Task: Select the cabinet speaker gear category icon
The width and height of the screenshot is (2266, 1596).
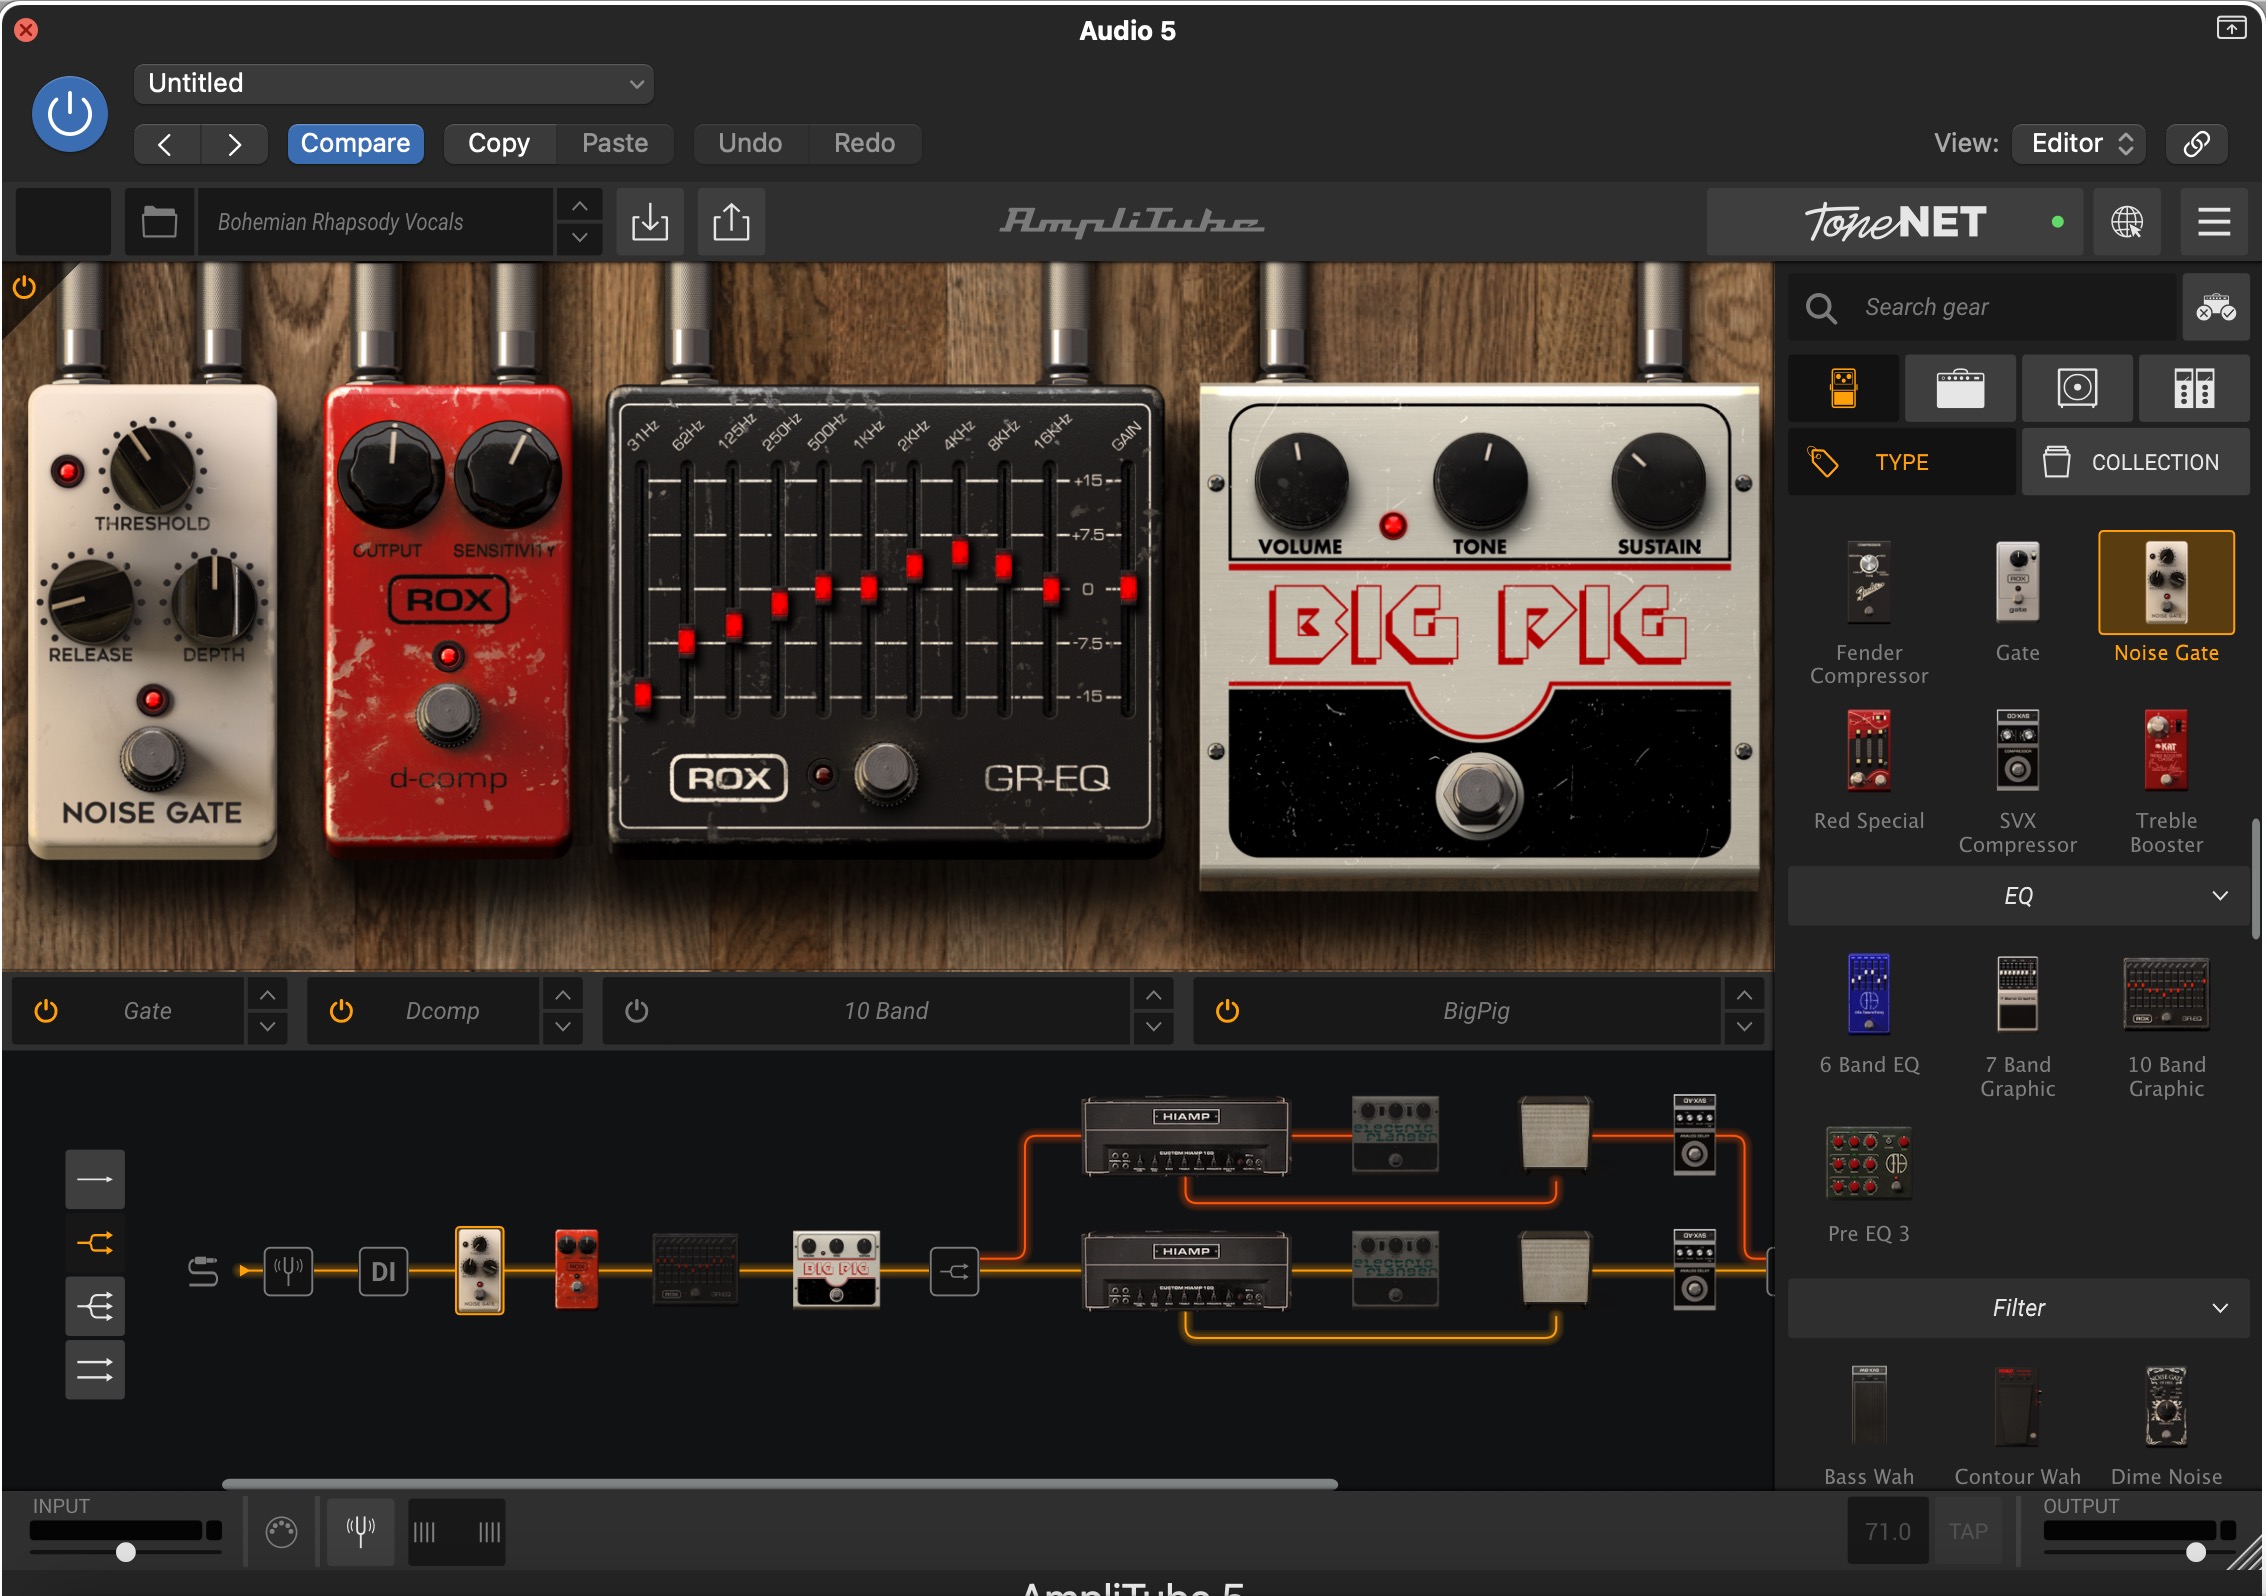Action: coord(2077,388)
